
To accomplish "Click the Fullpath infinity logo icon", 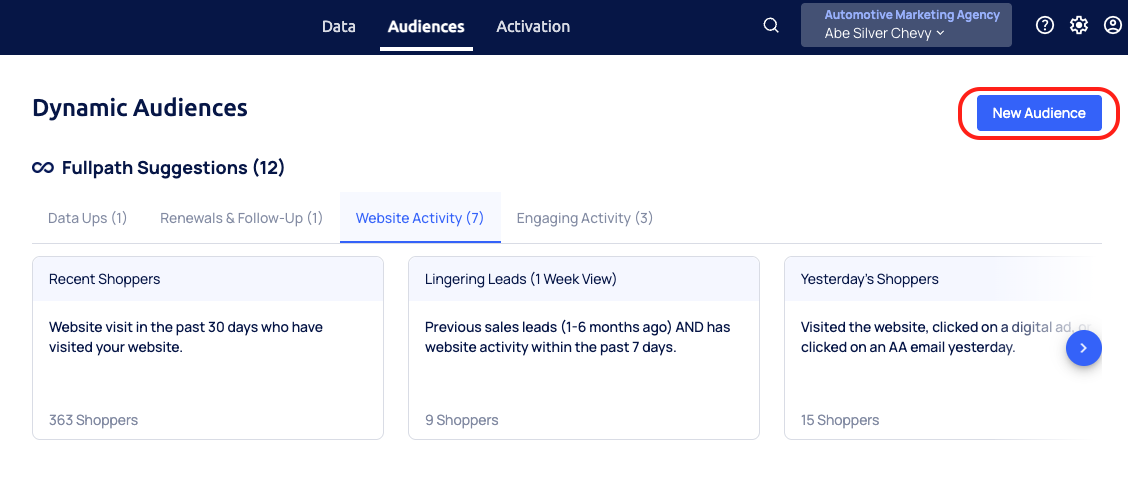I will (43, 168).
